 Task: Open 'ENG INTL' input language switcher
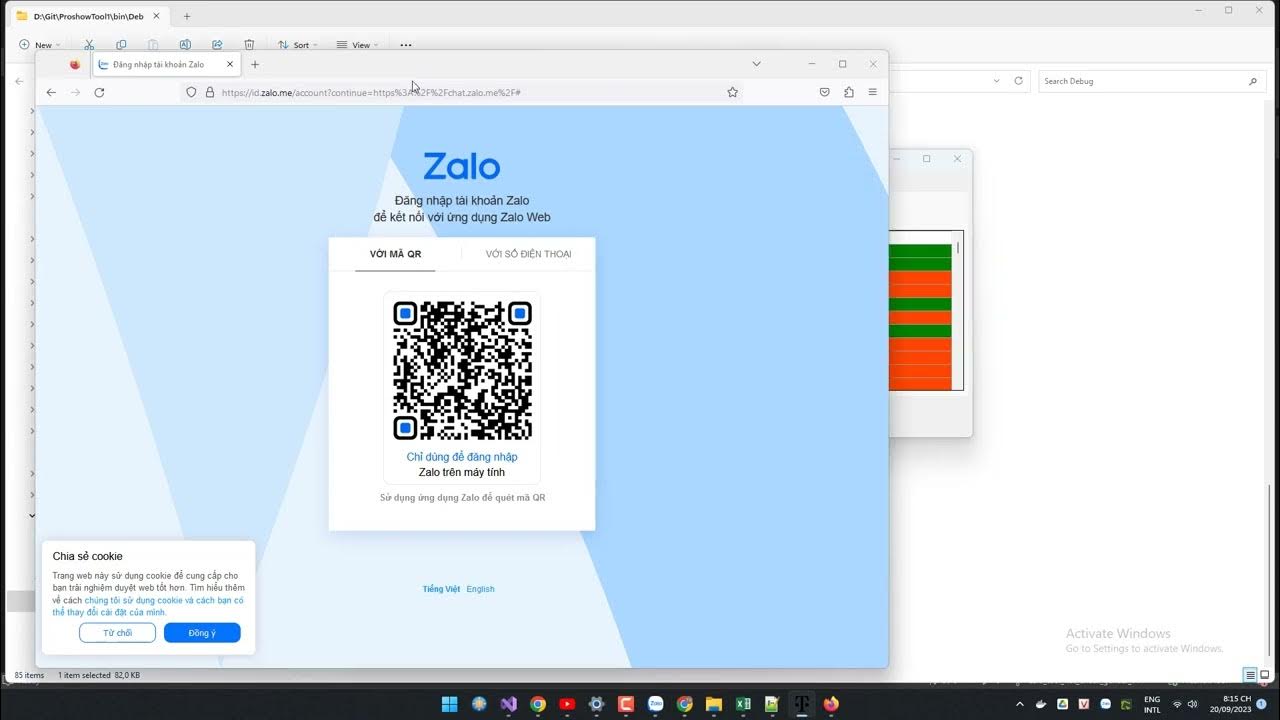[x=1152, y=704]
